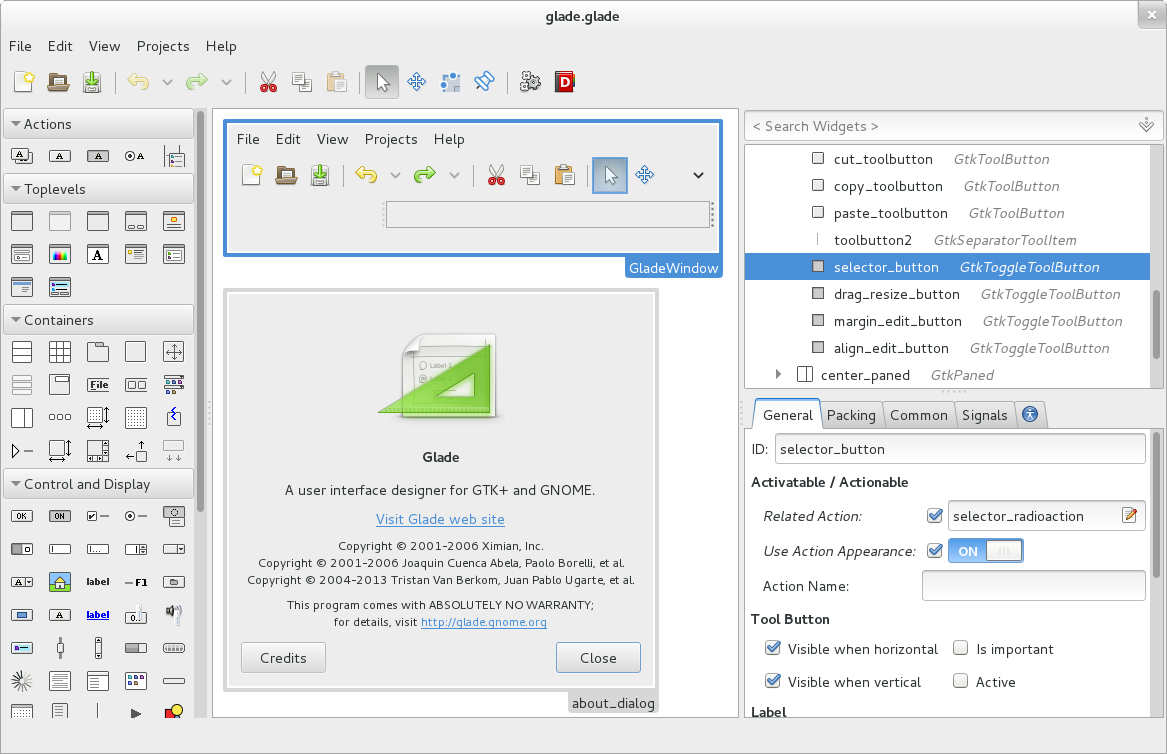Viewport: 1167px width, 754px height.
Task: Expand the center_paned tree node
Action: 778,374
